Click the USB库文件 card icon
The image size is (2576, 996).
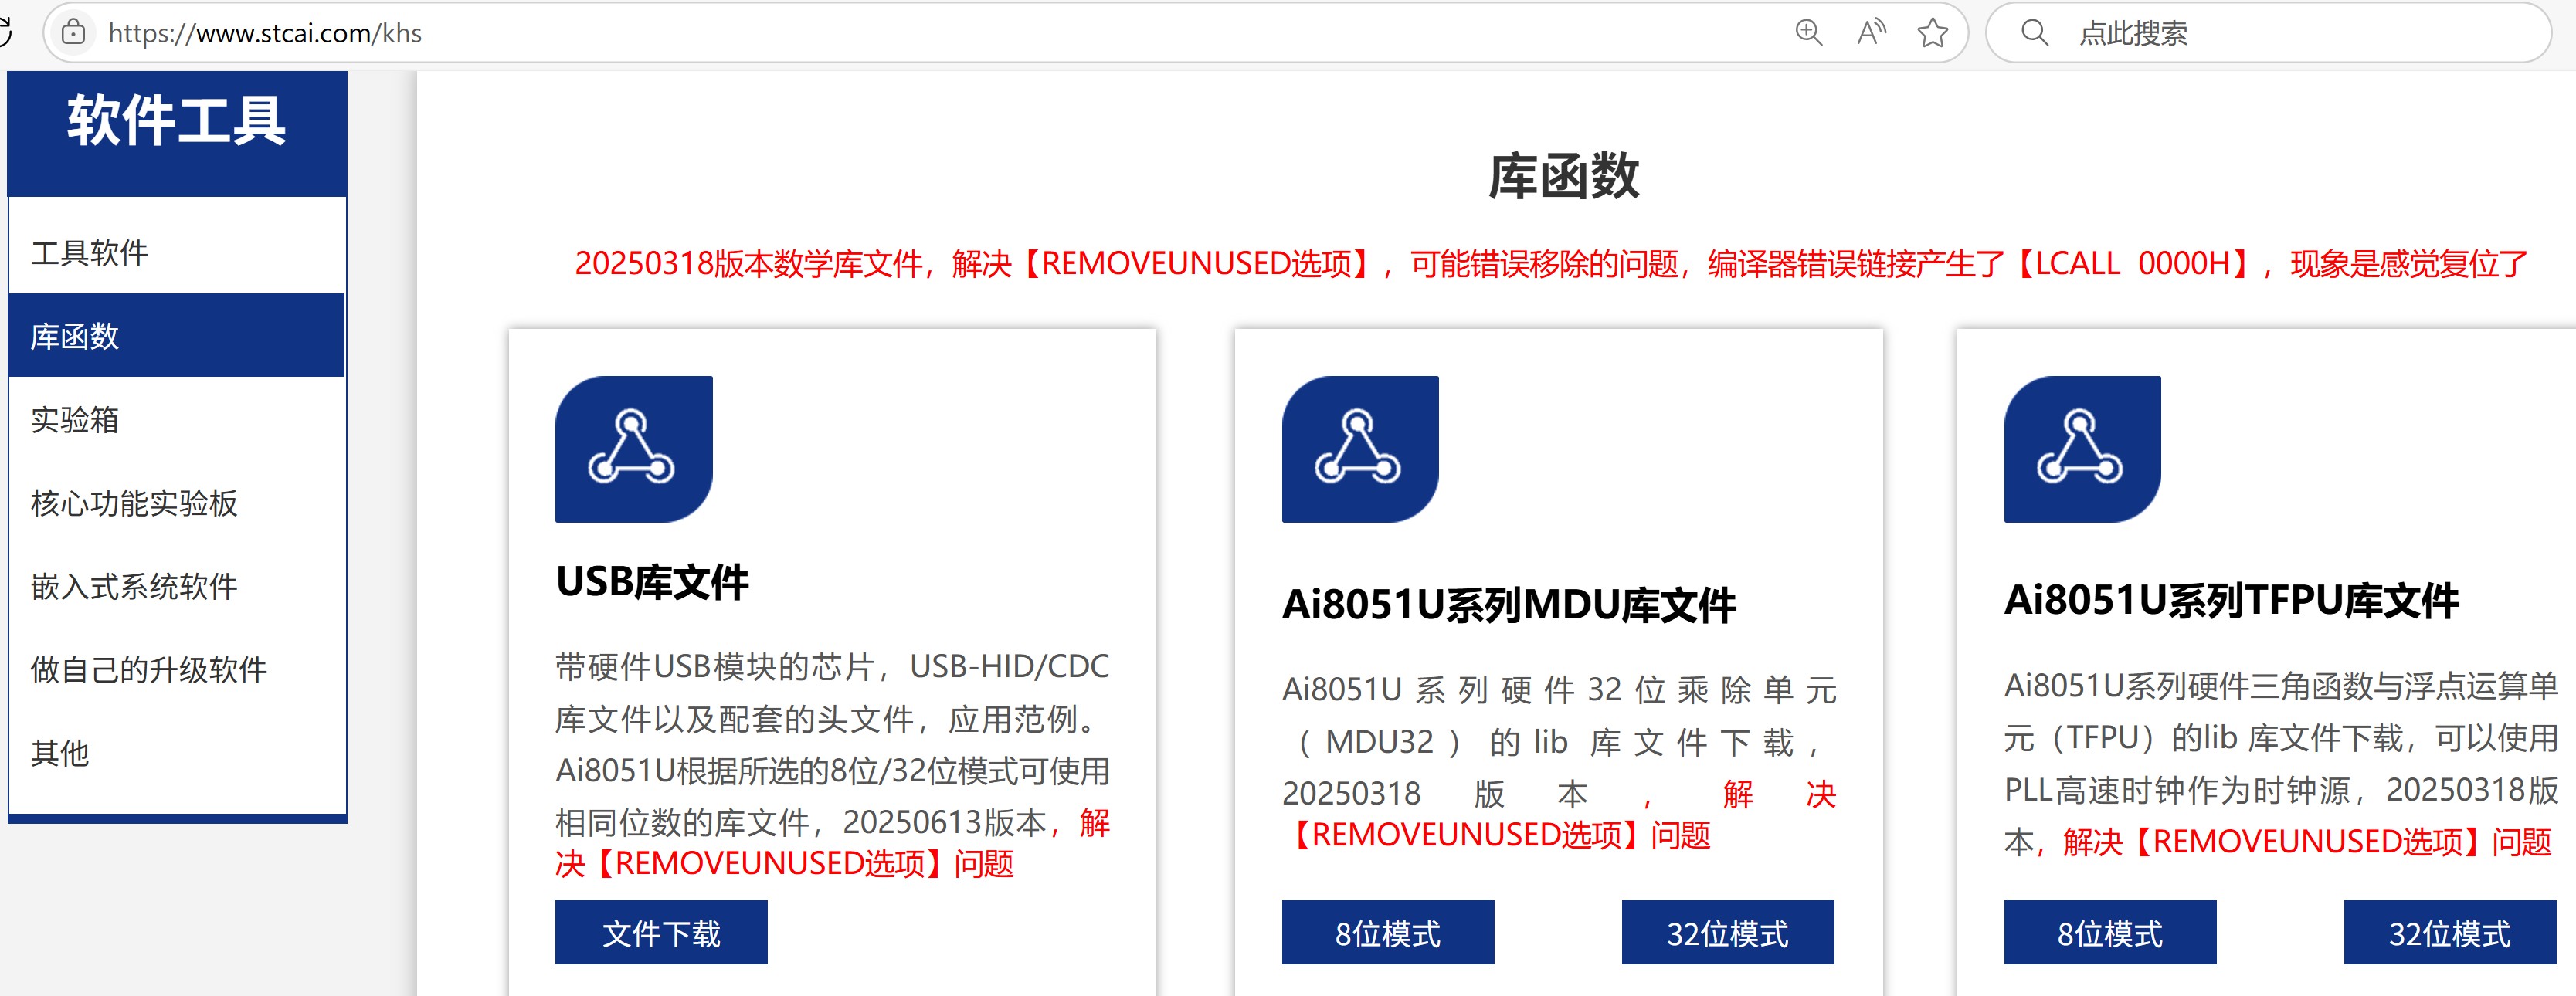[633, 449]
